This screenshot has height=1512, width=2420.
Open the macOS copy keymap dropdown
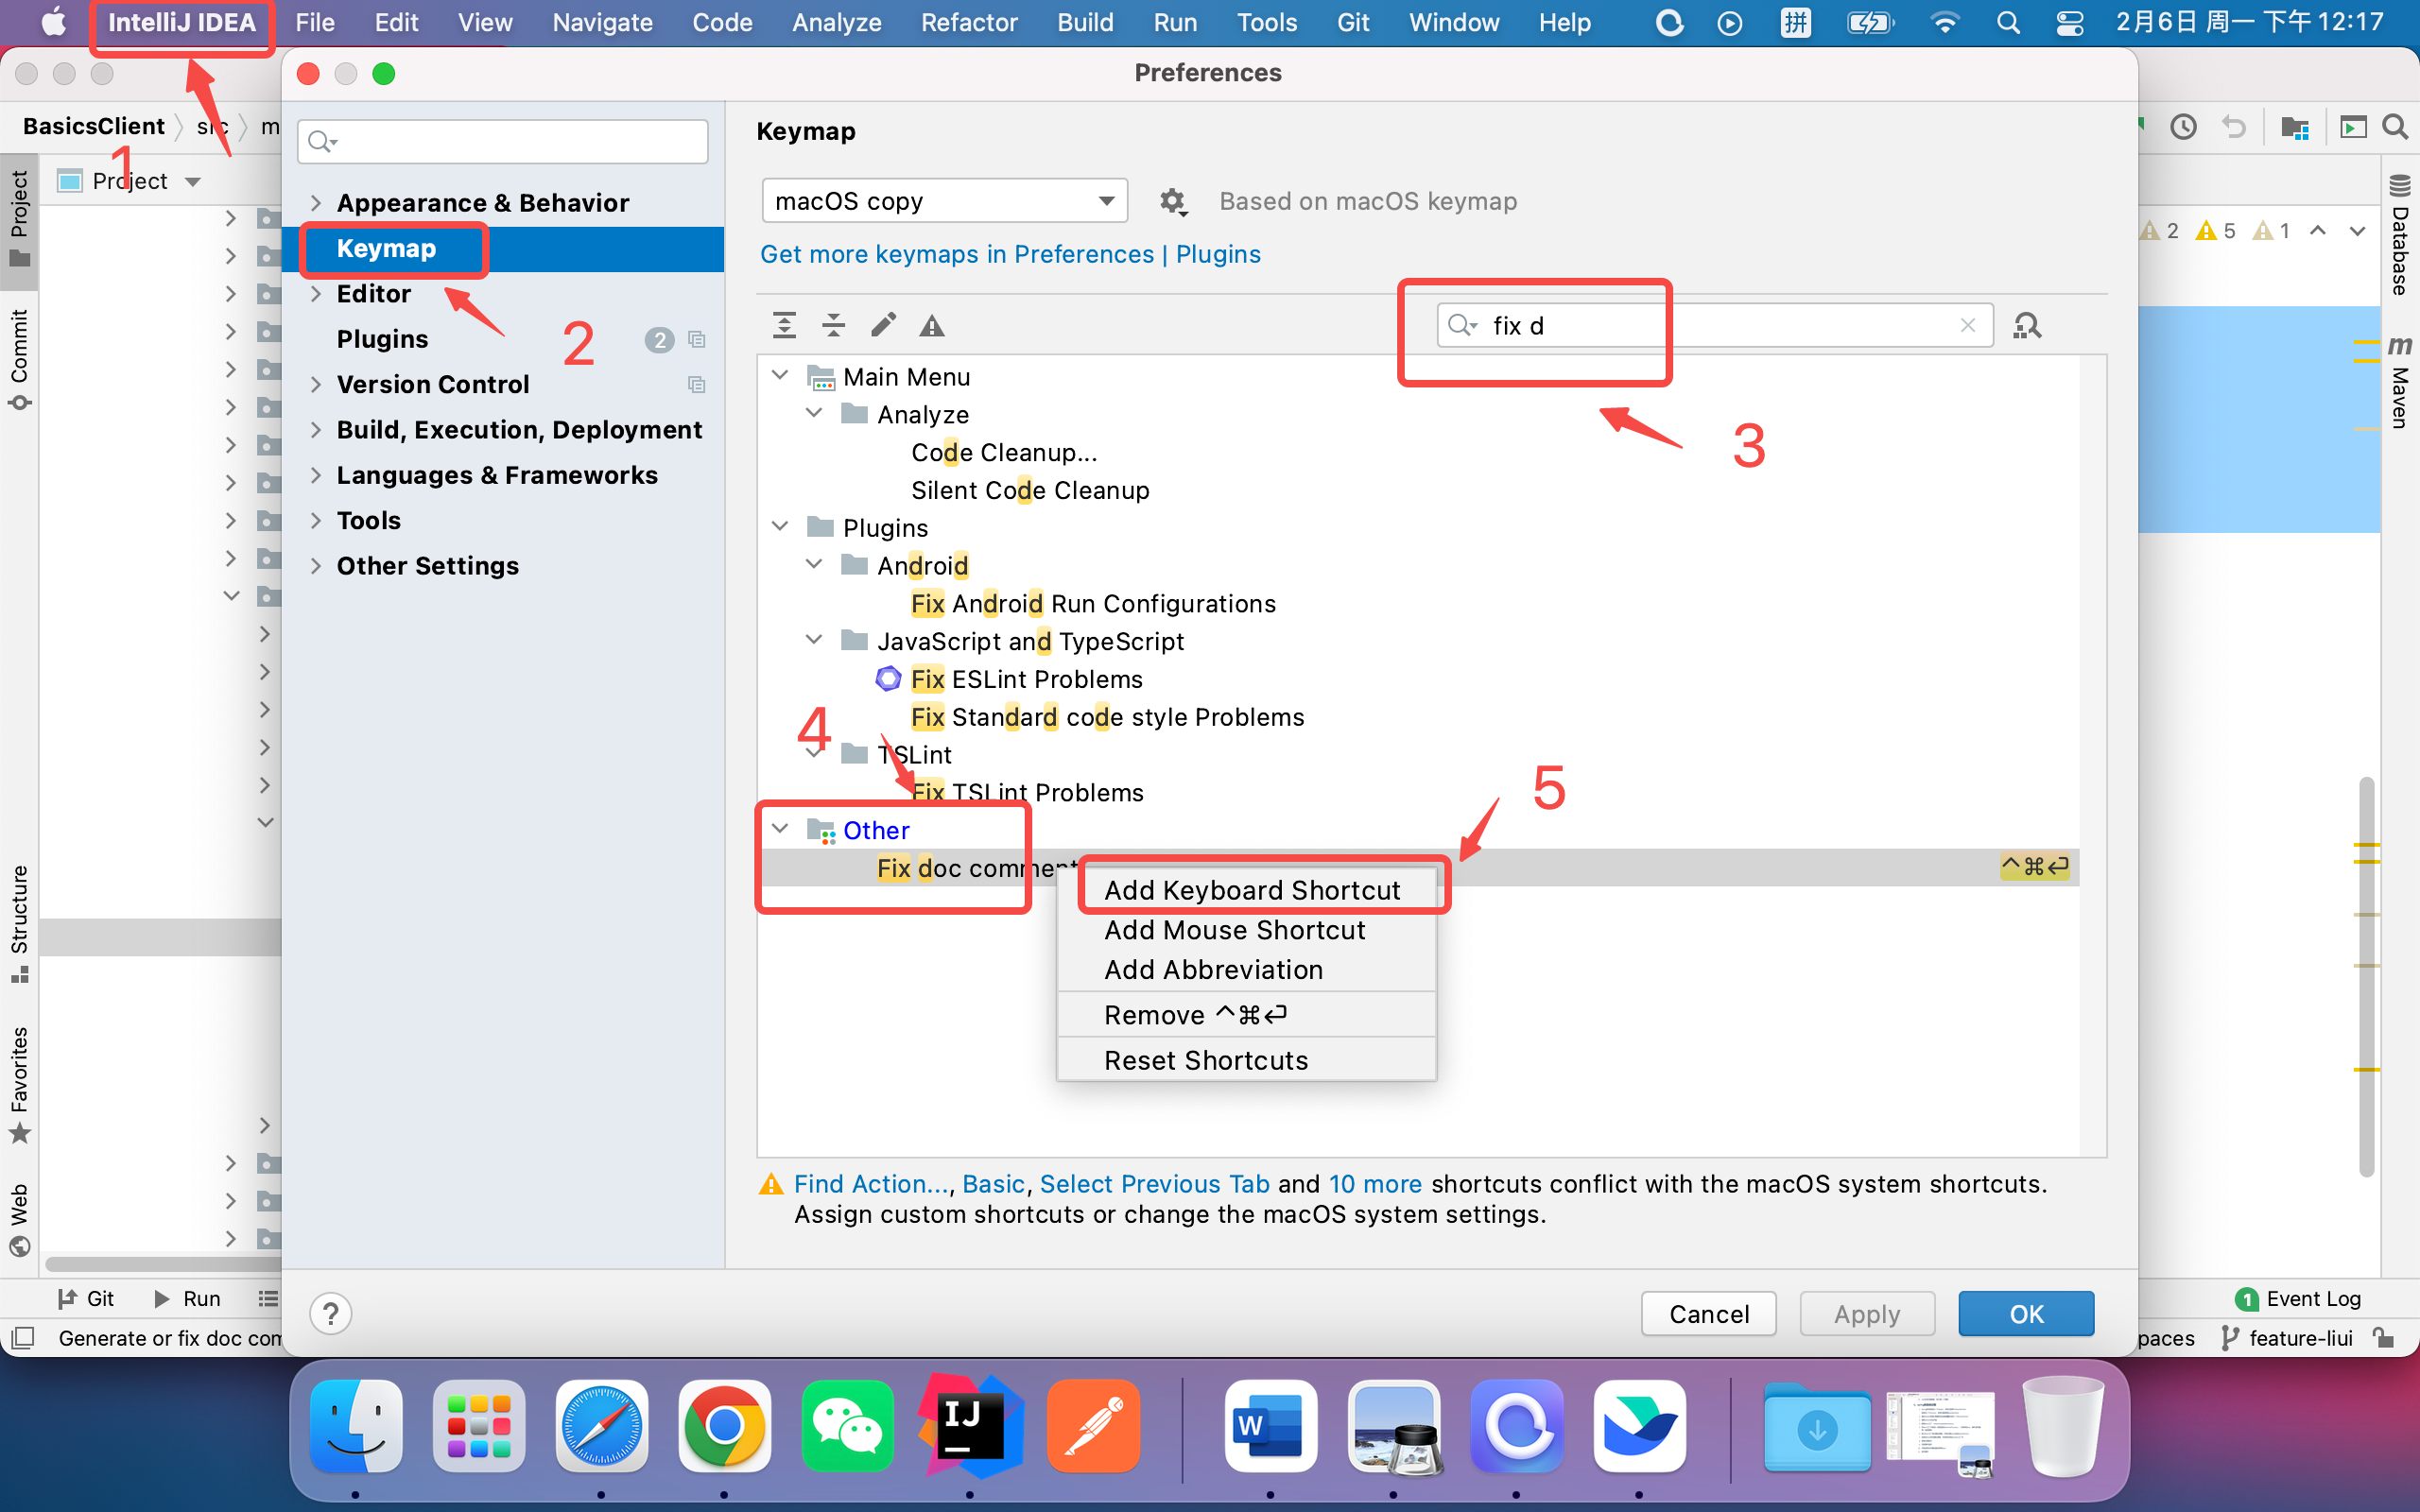point(944,201)
